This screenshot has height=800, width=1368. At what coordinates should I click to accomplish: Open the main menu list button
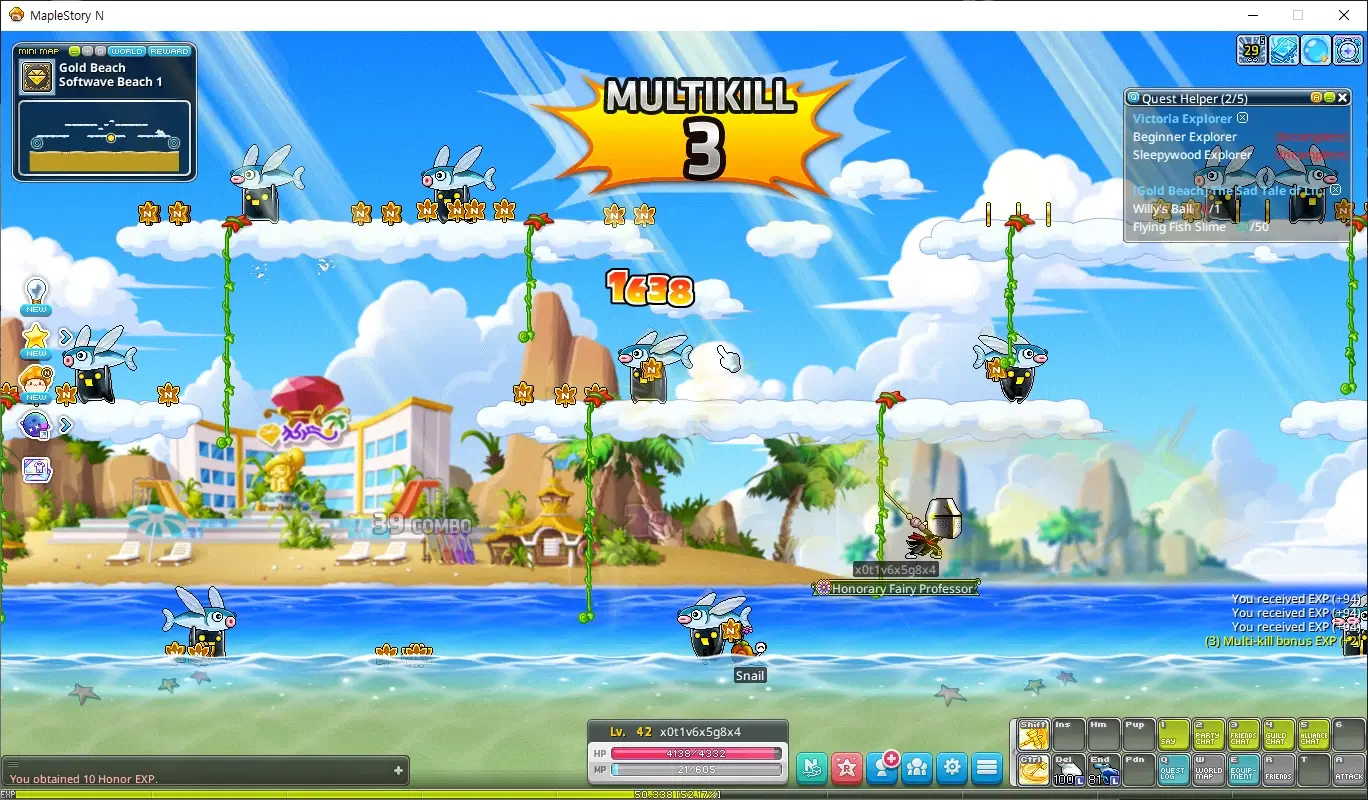[987, 767]
